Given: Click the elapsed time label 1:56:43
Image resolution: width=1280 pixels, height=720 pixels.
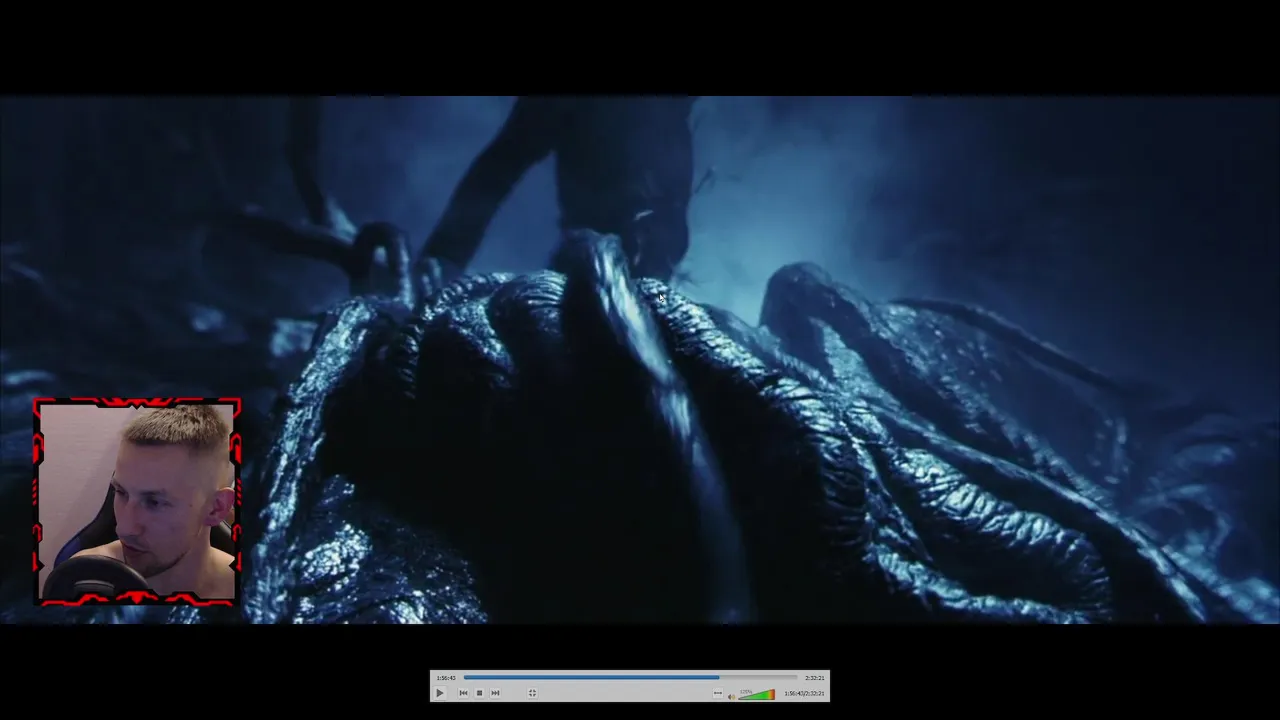Looking at the screenshot, I should point(446,678).
